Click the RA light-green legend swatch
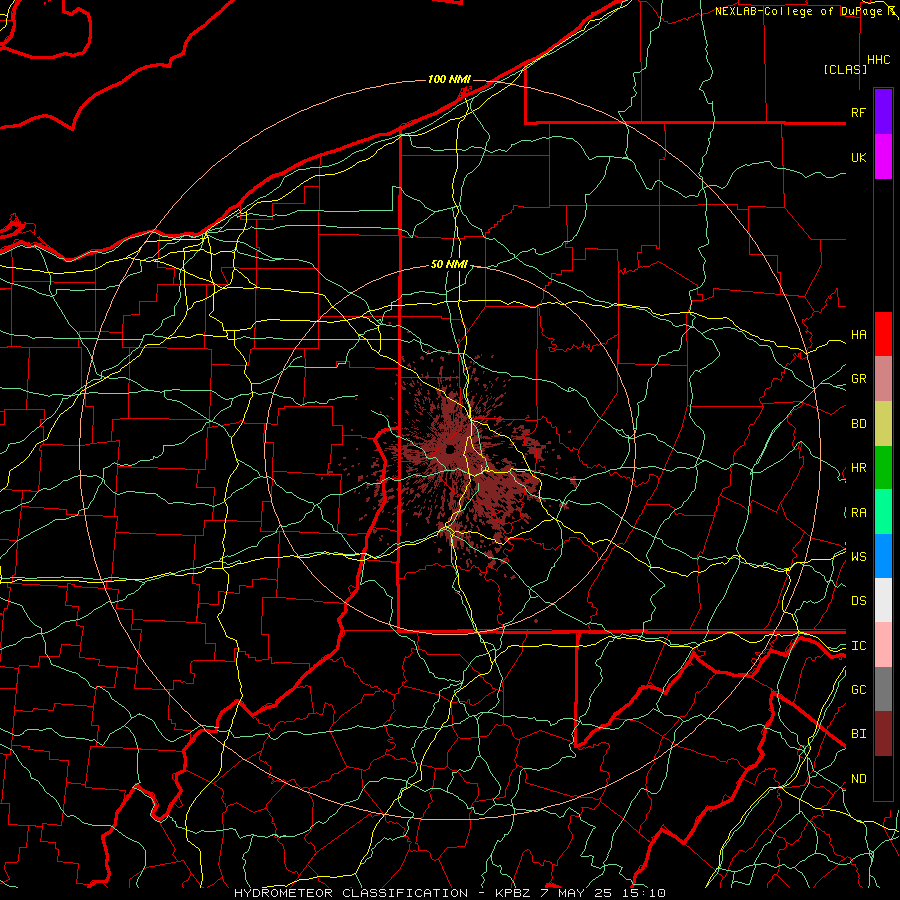The width and height of the screenshot is (900, 900). [883, 512]
